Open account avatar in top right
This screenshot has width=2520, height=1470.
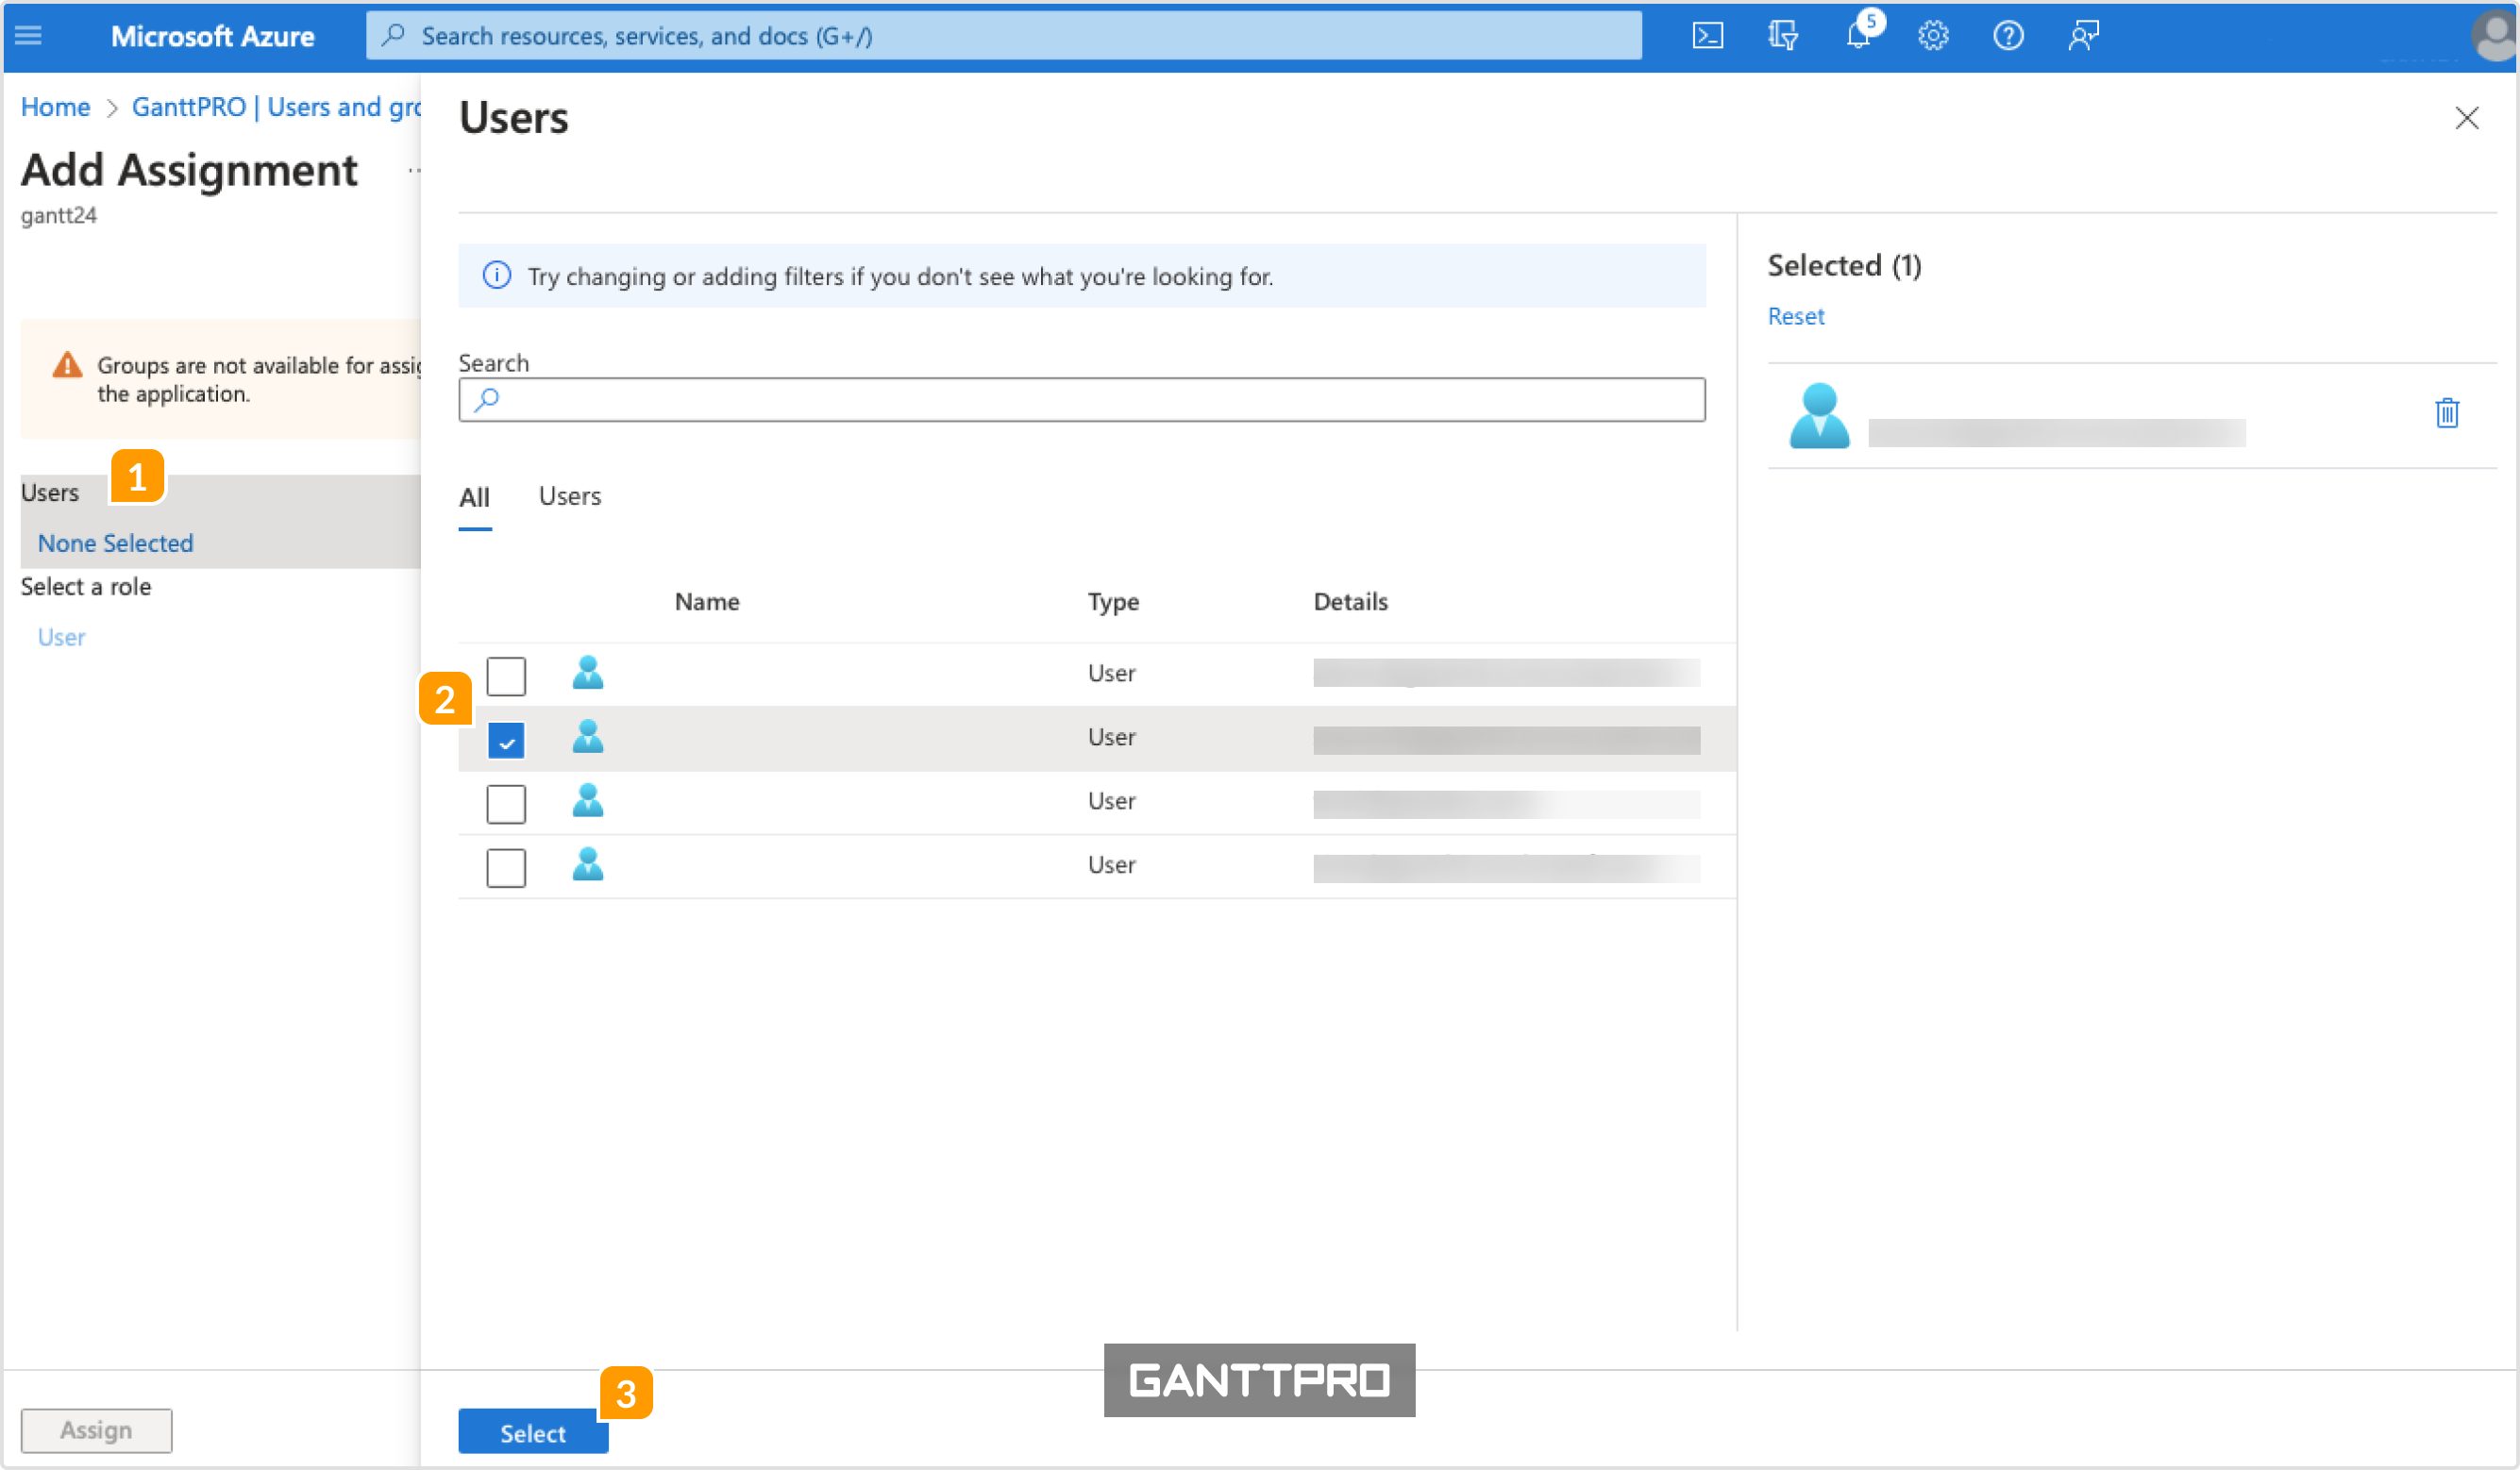pos(2494,37)
